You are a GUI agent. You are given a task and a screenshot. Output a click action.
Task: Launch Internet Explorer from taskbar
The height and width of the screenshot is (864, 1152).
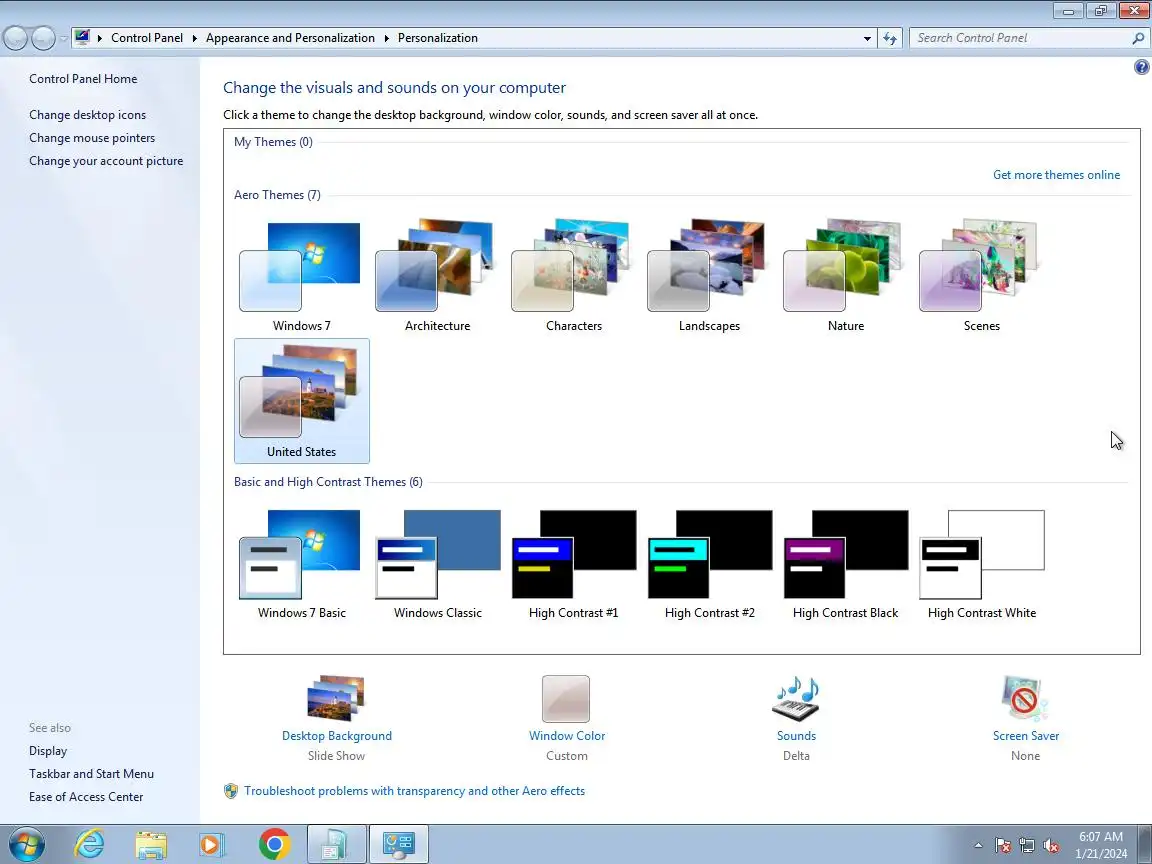(x=90, y=844)
